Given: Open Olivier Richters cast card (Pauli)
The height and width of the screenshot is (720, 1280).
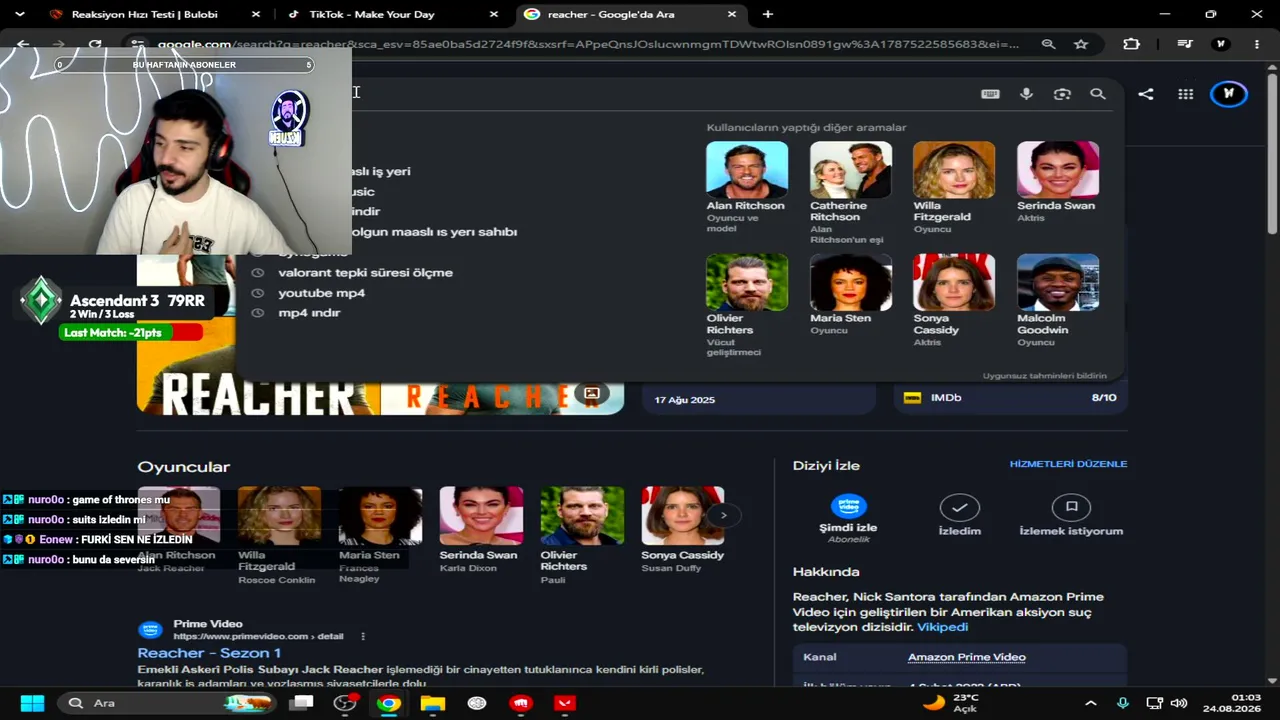Looking at the screenshot, I should click(x=581, y=536).
